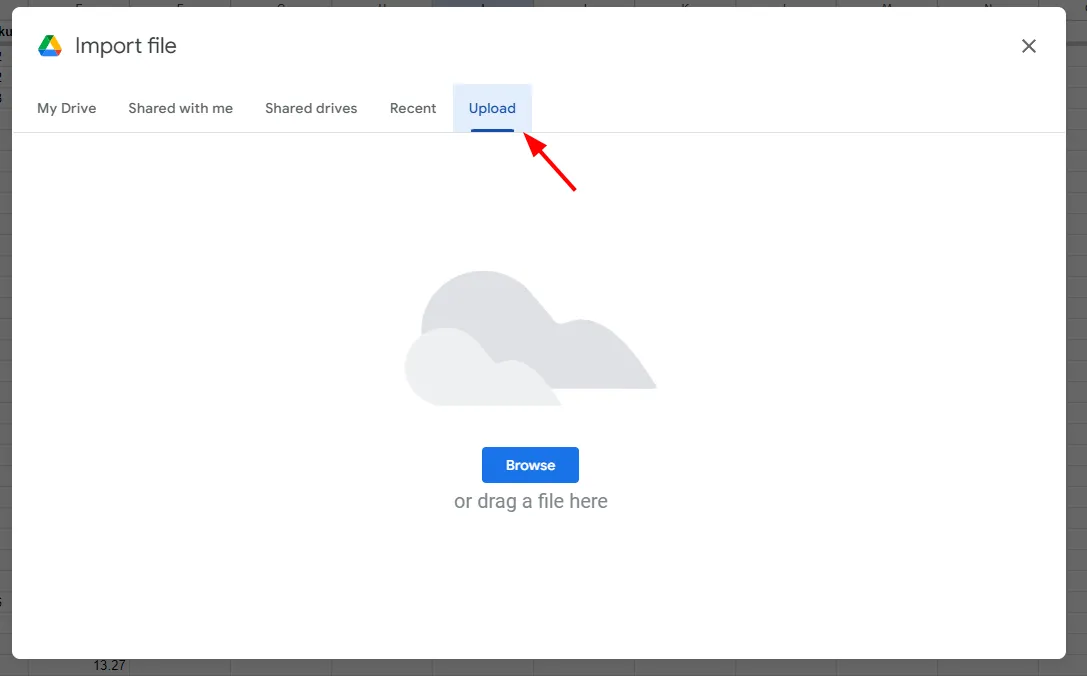Click the highlighted column I header behind dialog
Image resolution: width=1087 pixels, height=676 pixels.
coord(483,4)
